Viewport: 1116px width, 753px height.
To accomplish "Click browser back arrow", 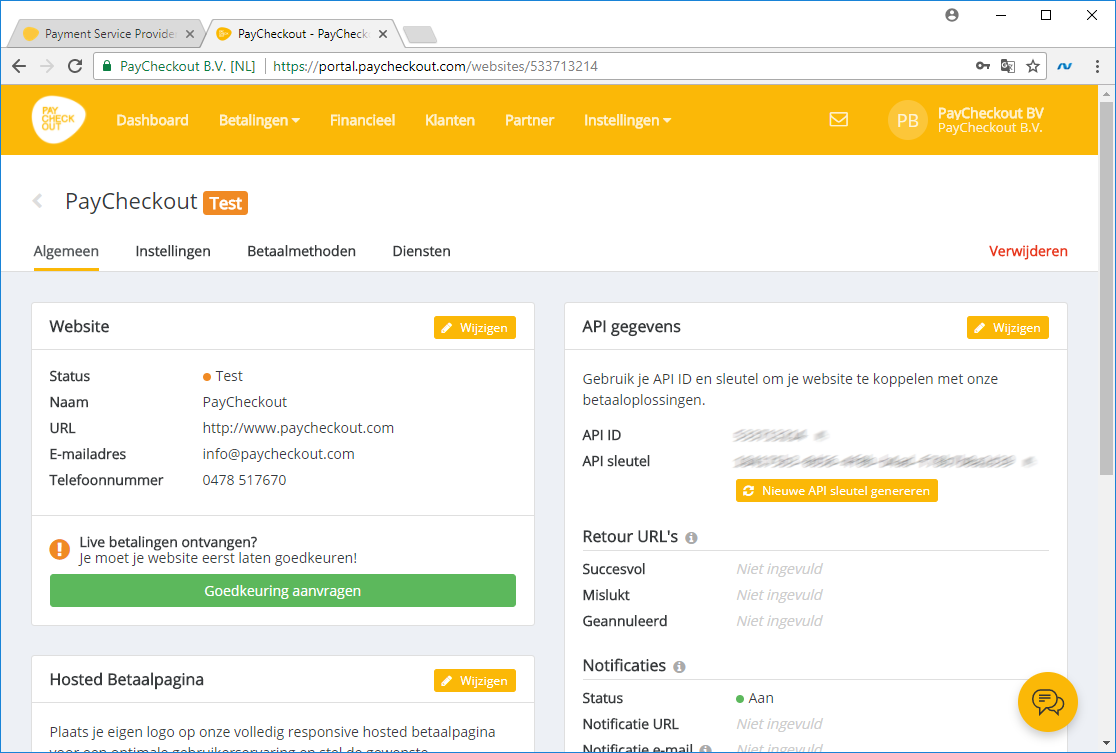I will 19,66.
